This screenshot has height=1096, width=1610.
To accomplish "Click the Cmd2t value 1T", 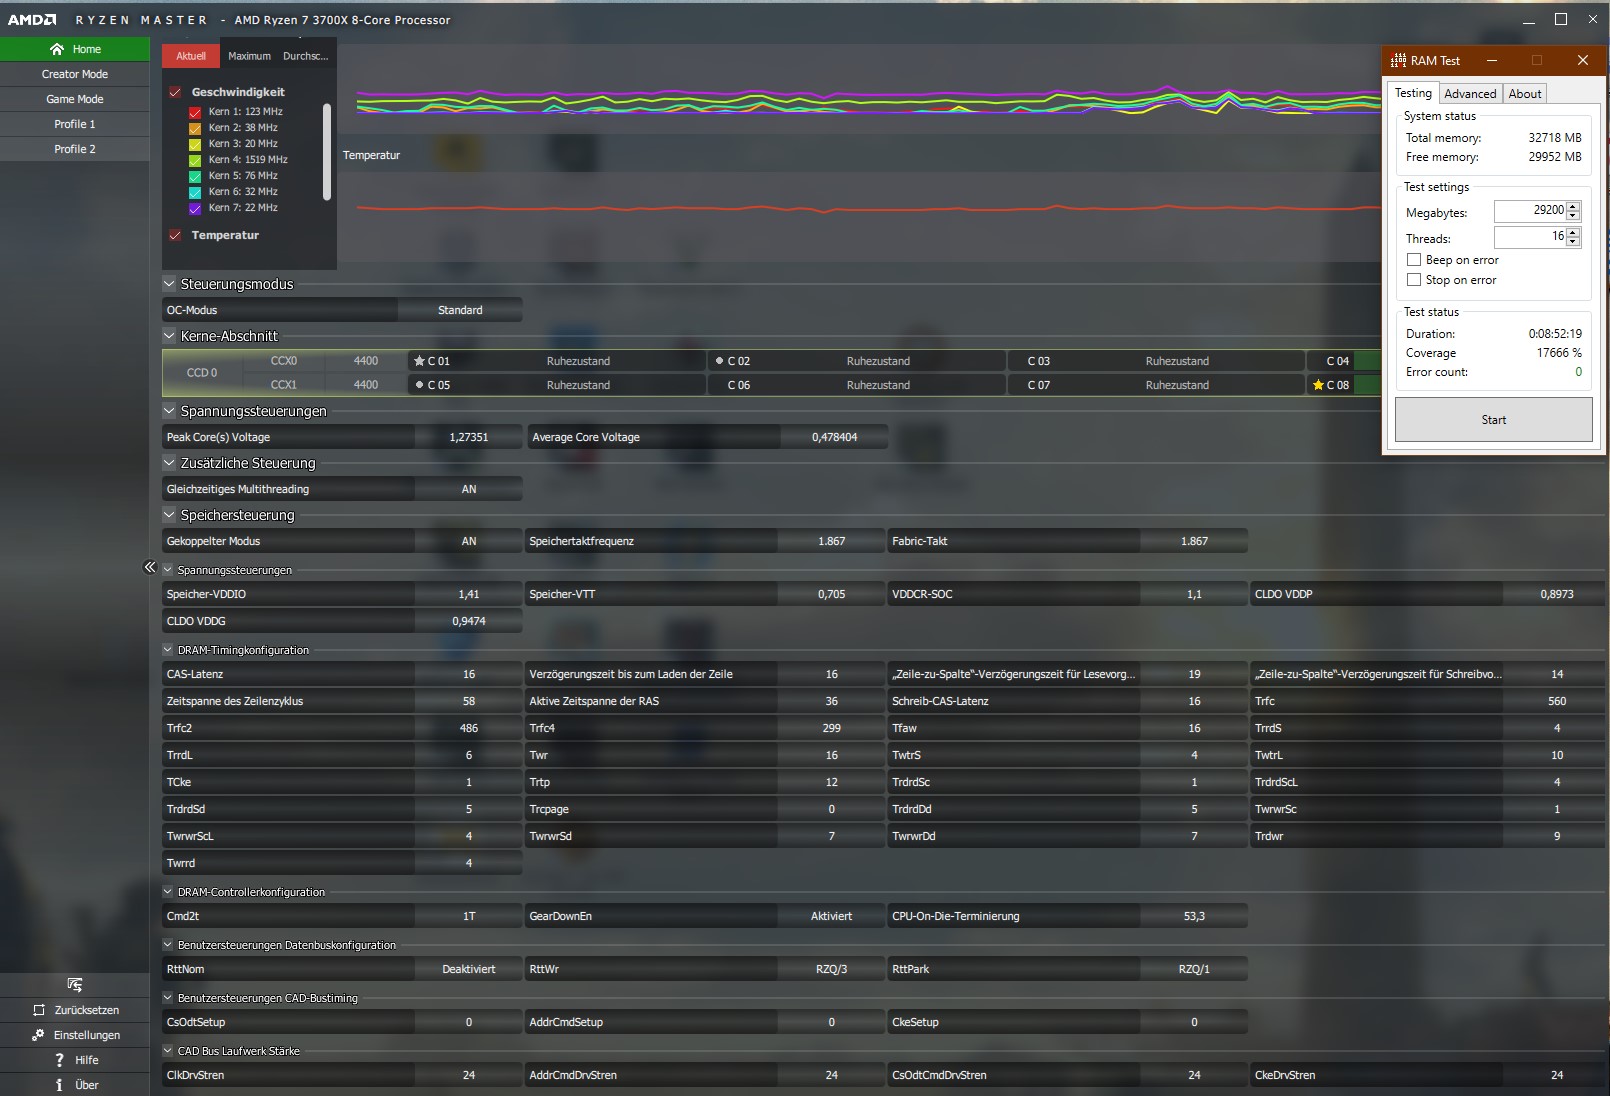I will (469, 916).
